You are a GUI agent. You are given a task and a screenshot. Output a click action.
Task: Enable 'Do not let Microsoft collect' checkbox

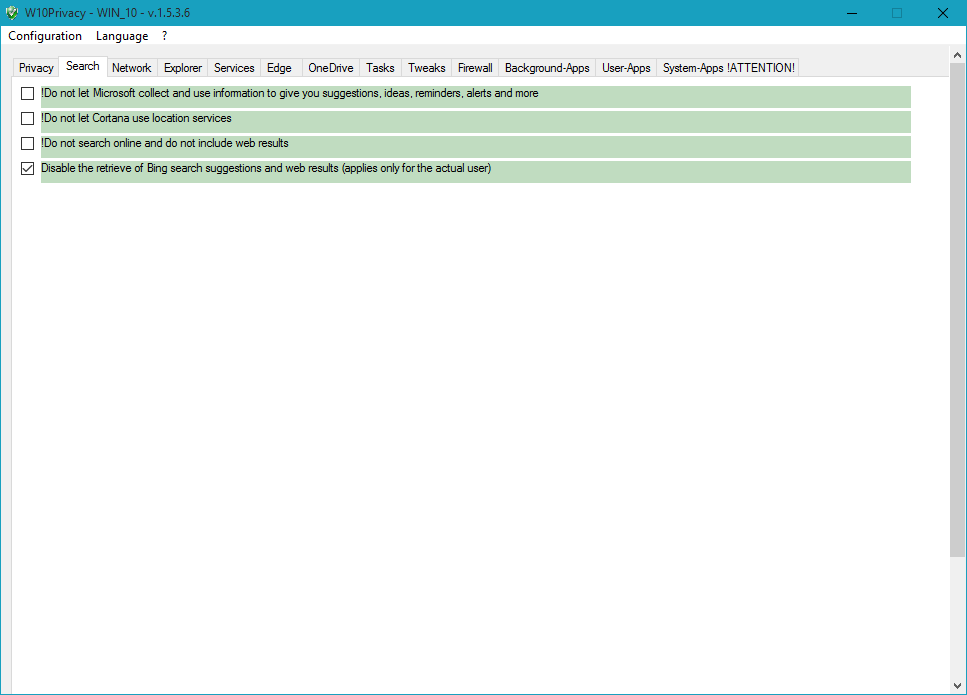pos(27,93)
